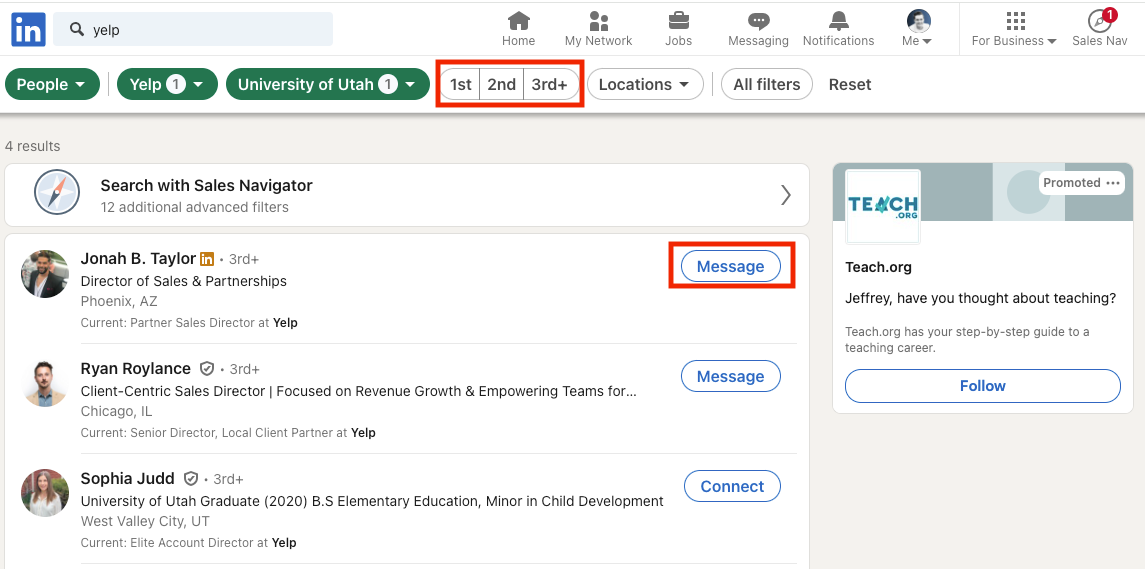Click the search box containing yelp
The width and height of the screenshot is (1145, 569).
pyautogui.click(x=193, y=29)
